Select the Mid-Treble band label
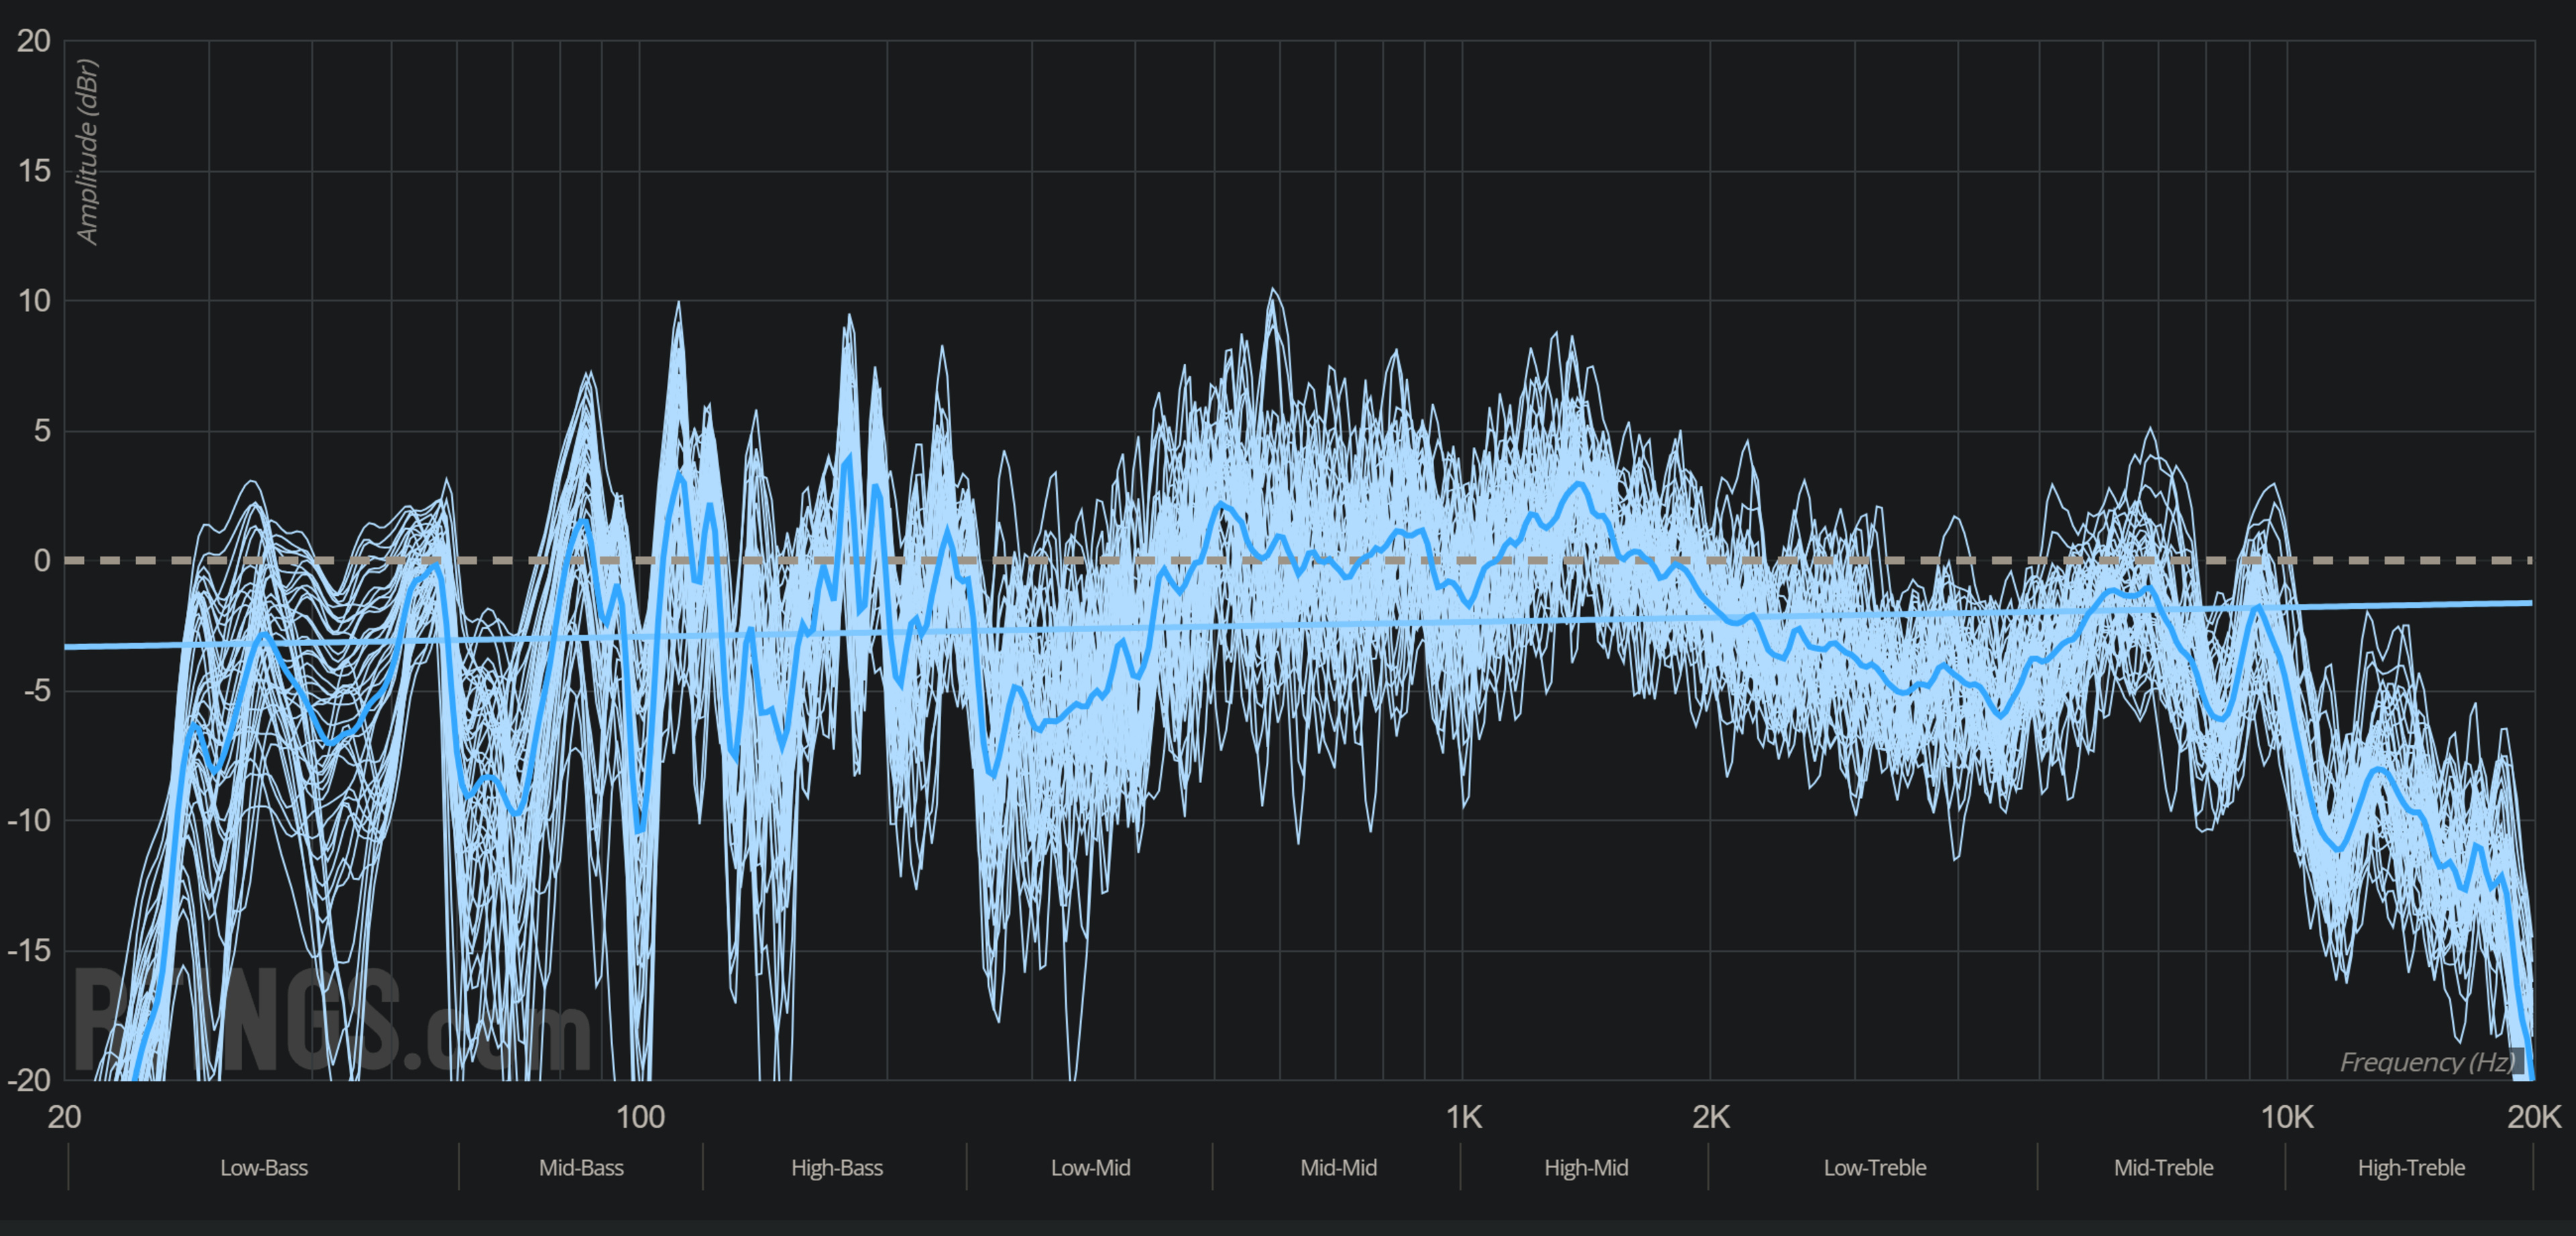 pos(2163,1167)
